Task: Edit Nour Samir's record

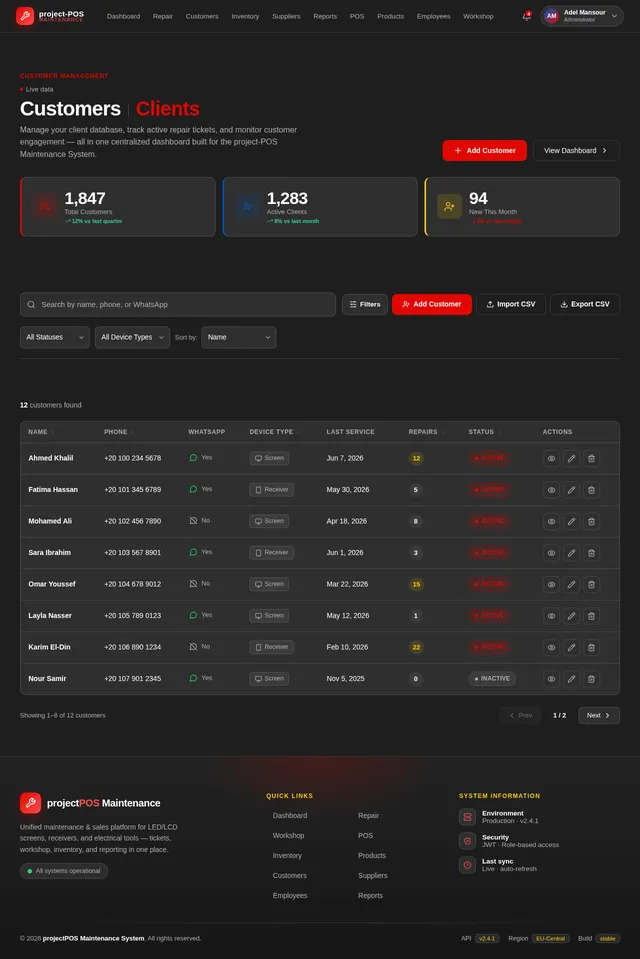Action: [571, 679]
